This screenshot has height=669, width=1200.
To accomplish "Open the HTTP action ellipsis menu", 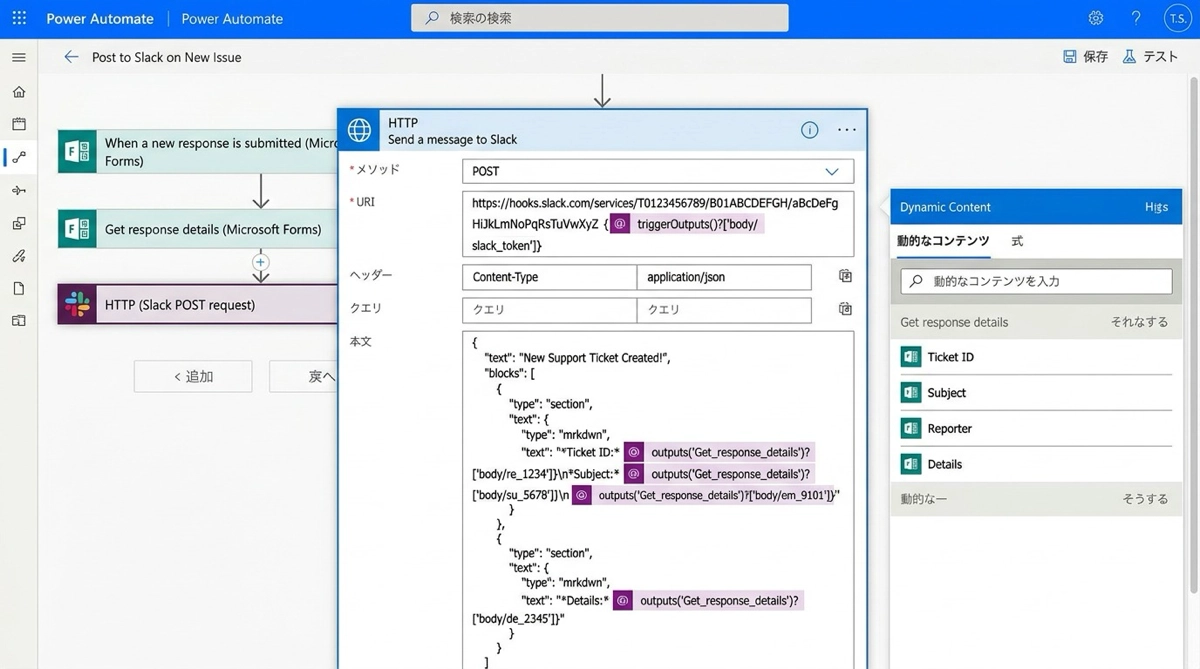I will point(847,130).
